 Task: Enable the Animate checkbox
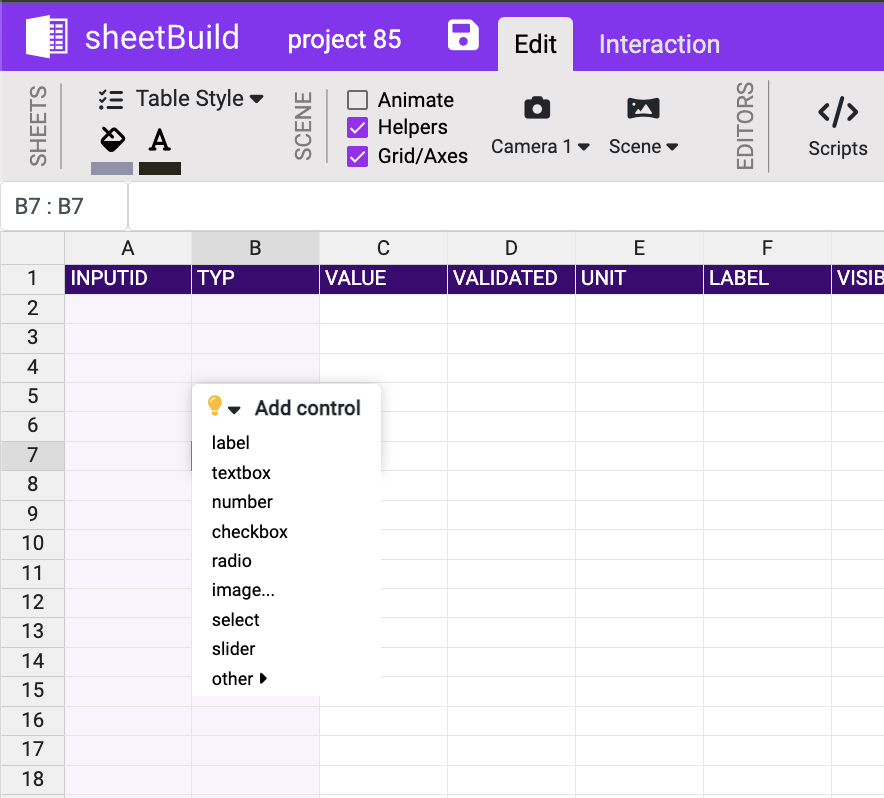pos(357,100)
